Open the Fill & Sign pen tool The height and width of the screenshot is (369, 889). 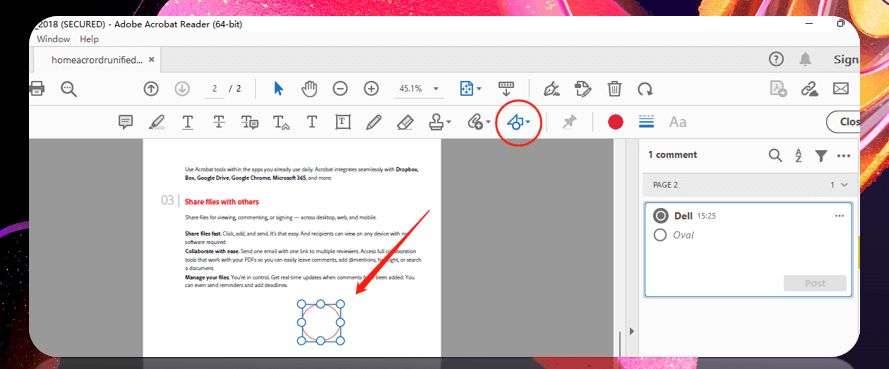551,89
